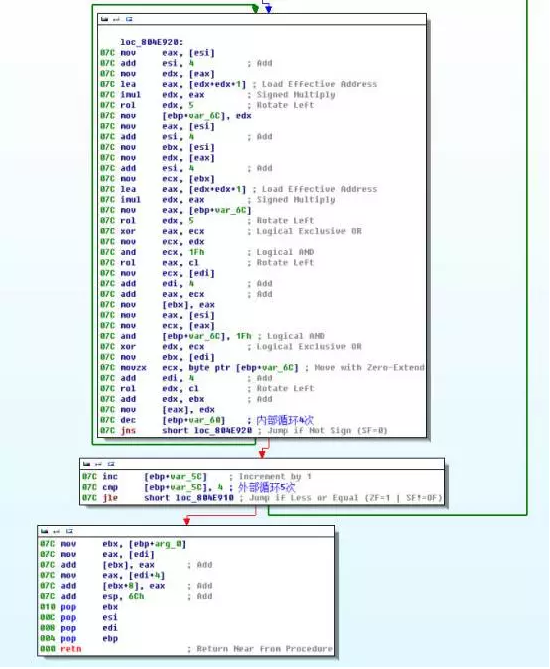Click the 6Ch operand in add esp line
This screenshot has height=669, width=550.
pyautogui.click(x=136, y=596)
